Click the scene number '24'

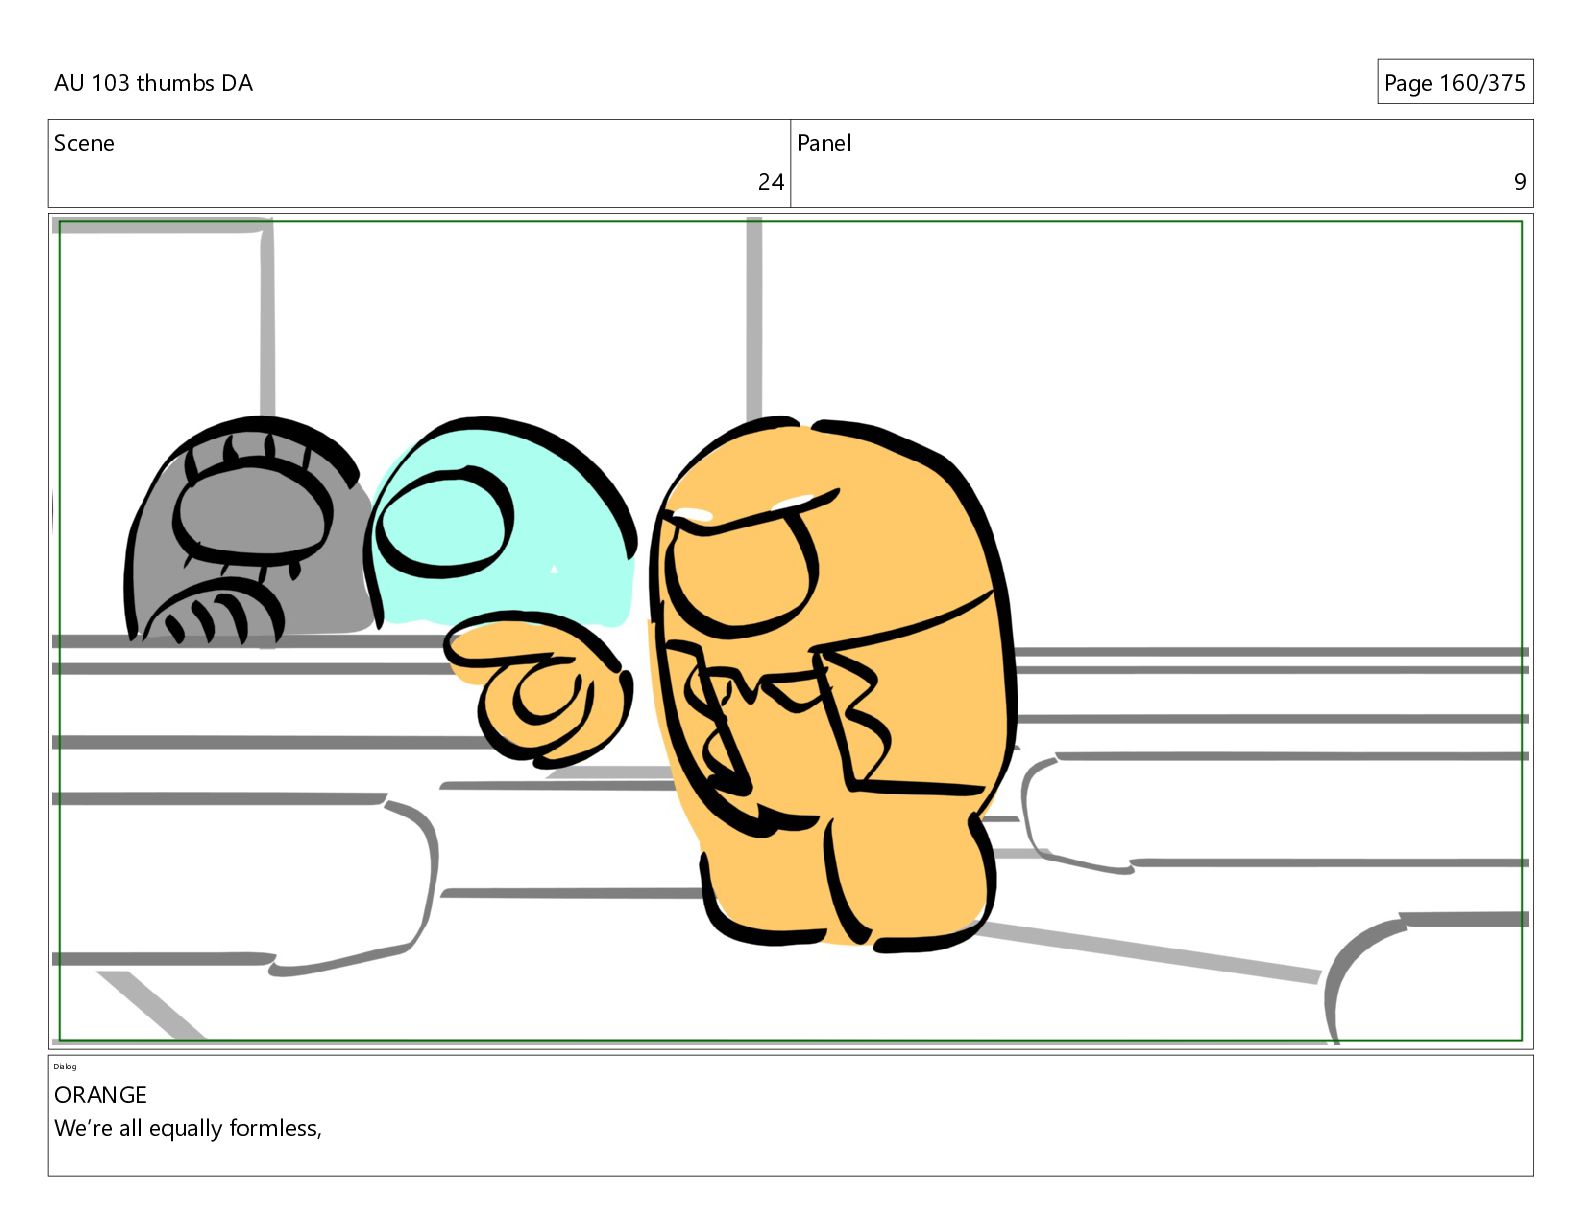pos(770,182)
